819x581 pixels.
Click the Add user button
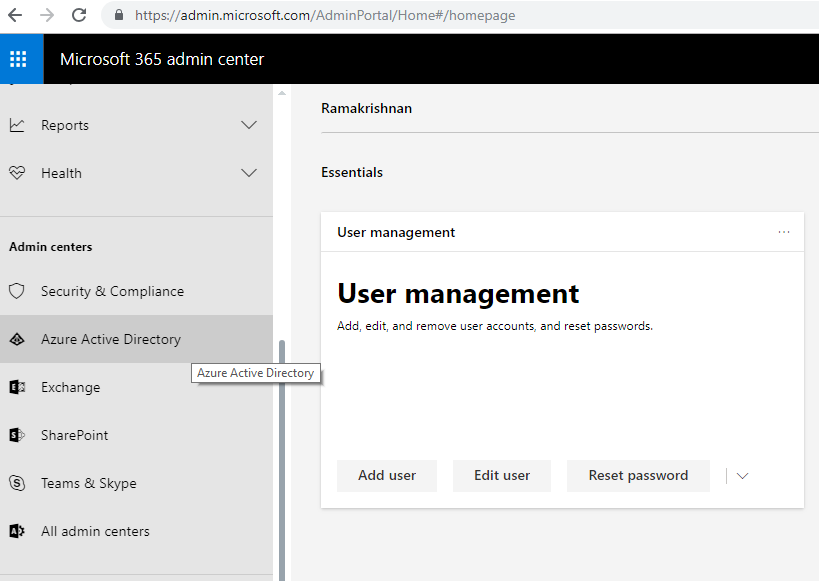click(x=387, y=476)
